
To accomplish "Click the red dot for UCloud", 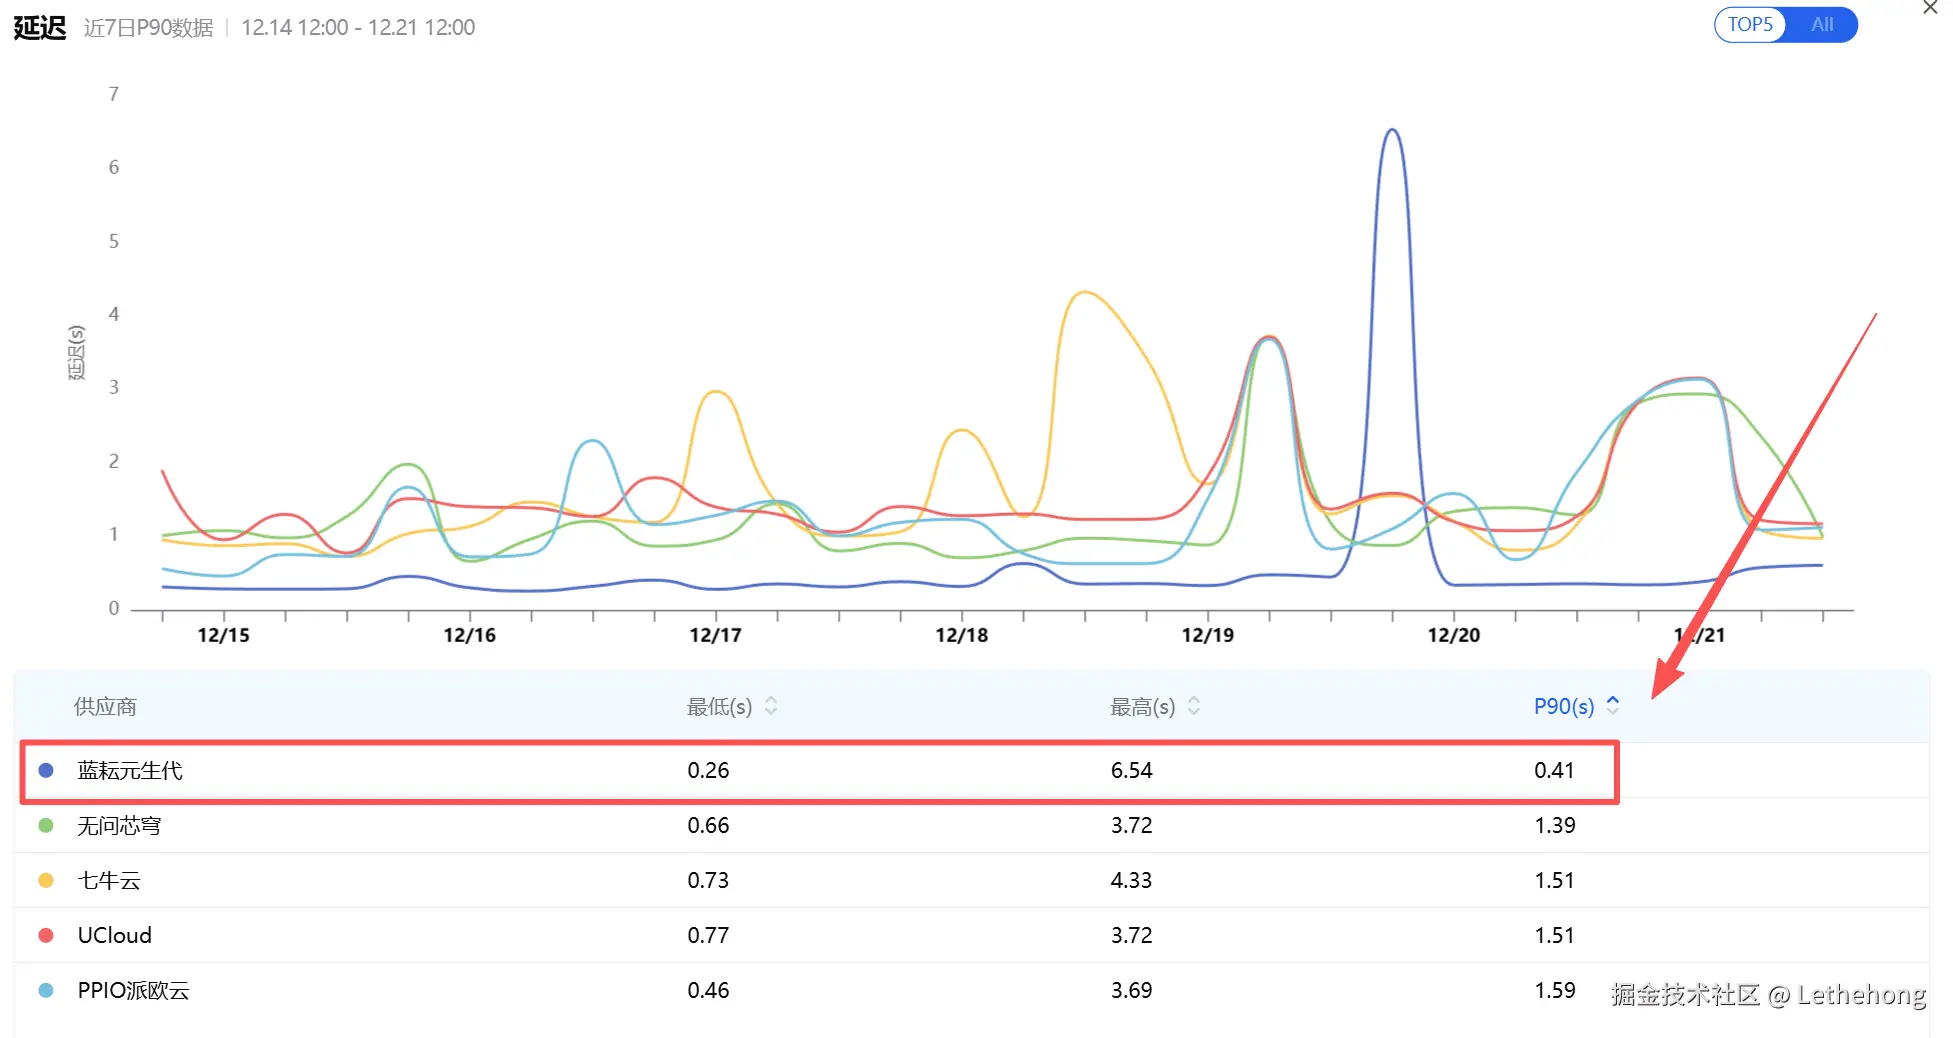I will tap(46, 936).
